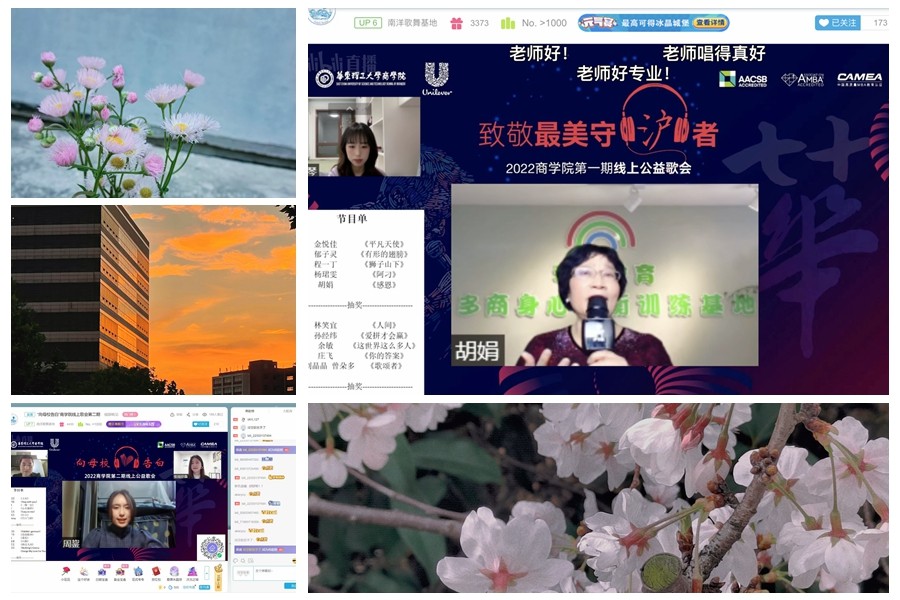This screenshot has width=900, height=600.
Task: Toggle the 已关注 follow button on large stream
Action: point(837,23)
